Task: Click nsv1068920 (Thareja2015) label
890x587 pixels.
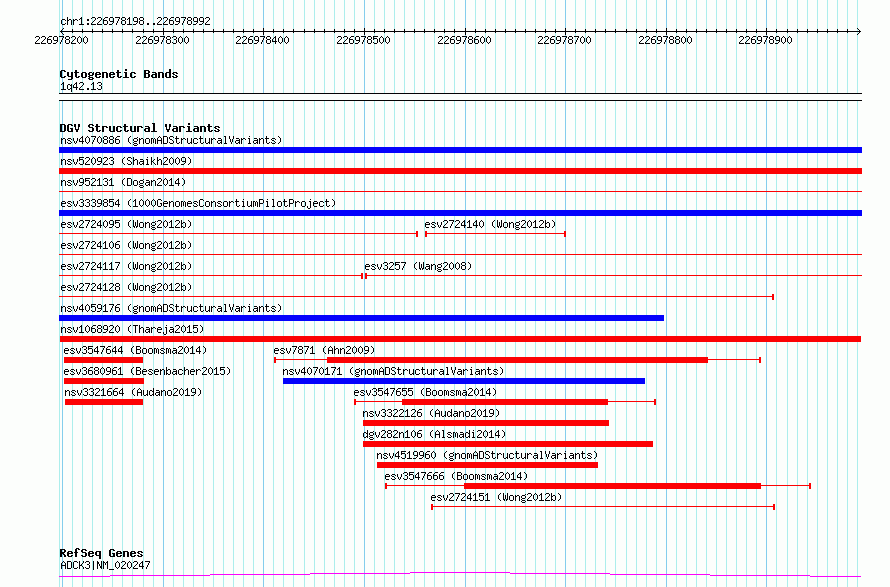Action: [x=132, y=329]
